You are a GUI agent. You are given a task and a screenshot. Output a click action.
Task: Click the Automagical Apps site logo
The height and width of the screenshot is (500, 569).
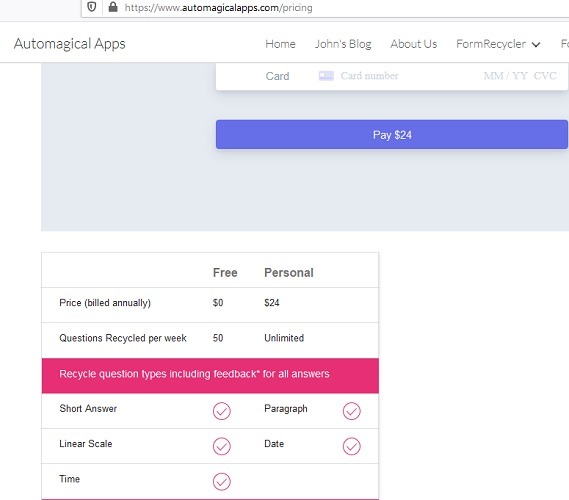[x=70, y=44]
